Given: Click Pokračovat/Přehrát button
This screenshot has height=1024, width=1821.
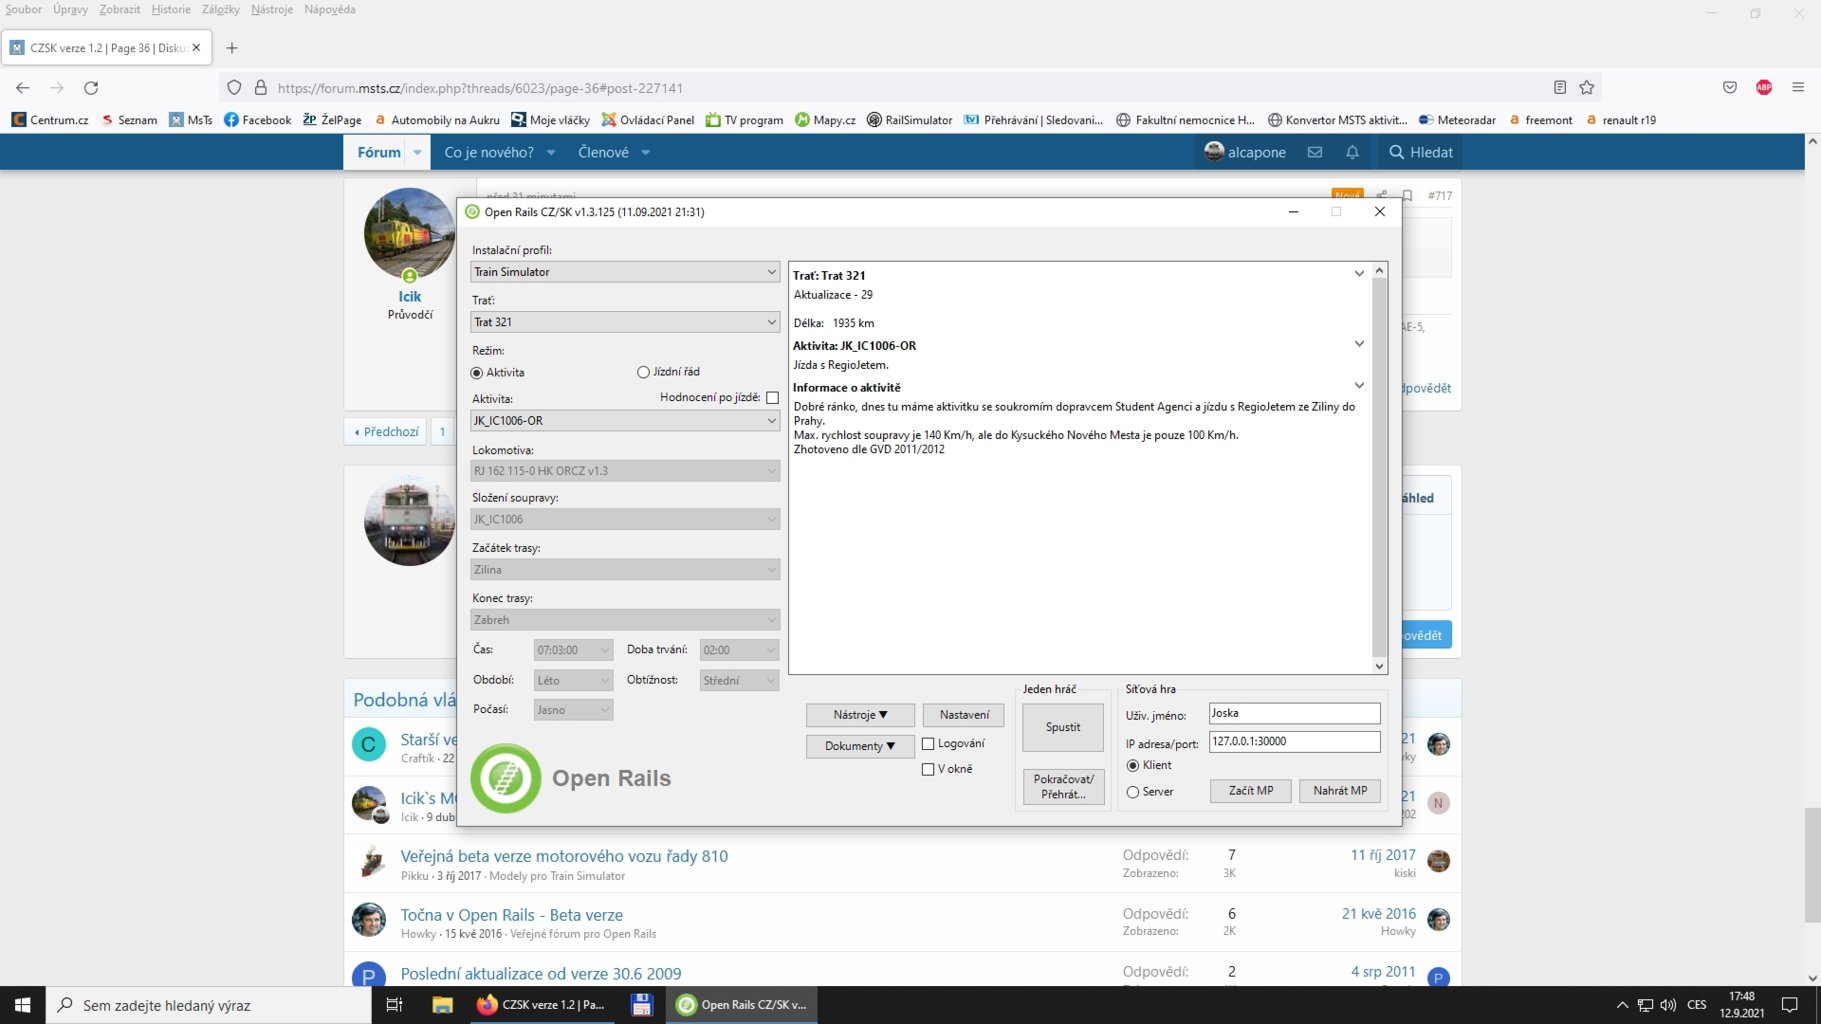Looking at the screenshot, I should pyautogui.click(x=1063, y=787).
